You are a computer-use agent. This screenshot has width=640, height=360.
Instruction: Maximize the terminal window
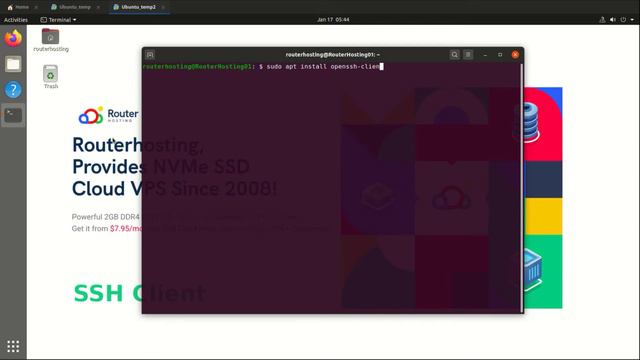pyautogui.click(x=500, y=55)
